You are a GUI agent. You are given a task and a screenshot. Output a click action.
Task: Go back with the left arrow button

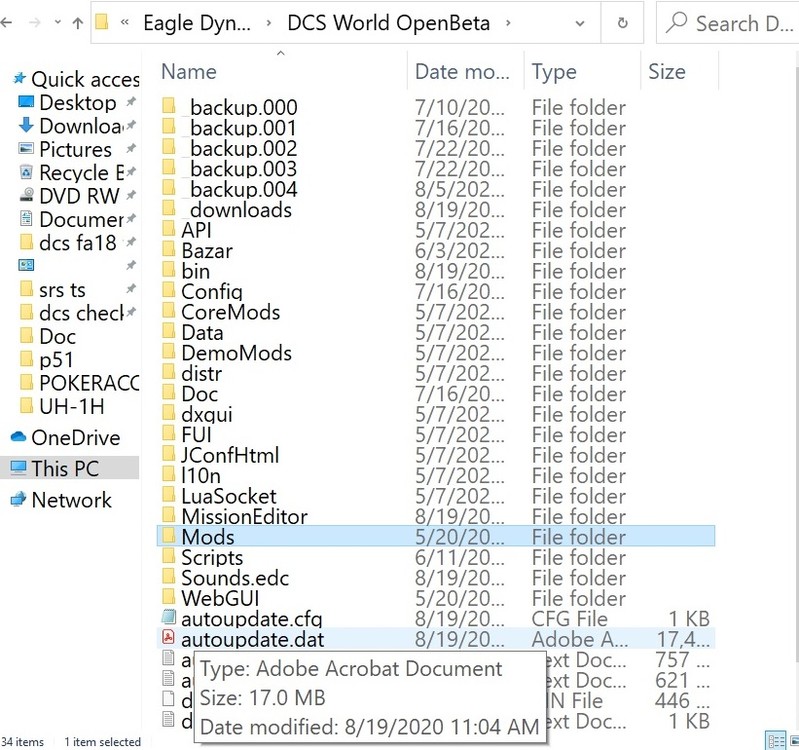click(x=6, y=23)
